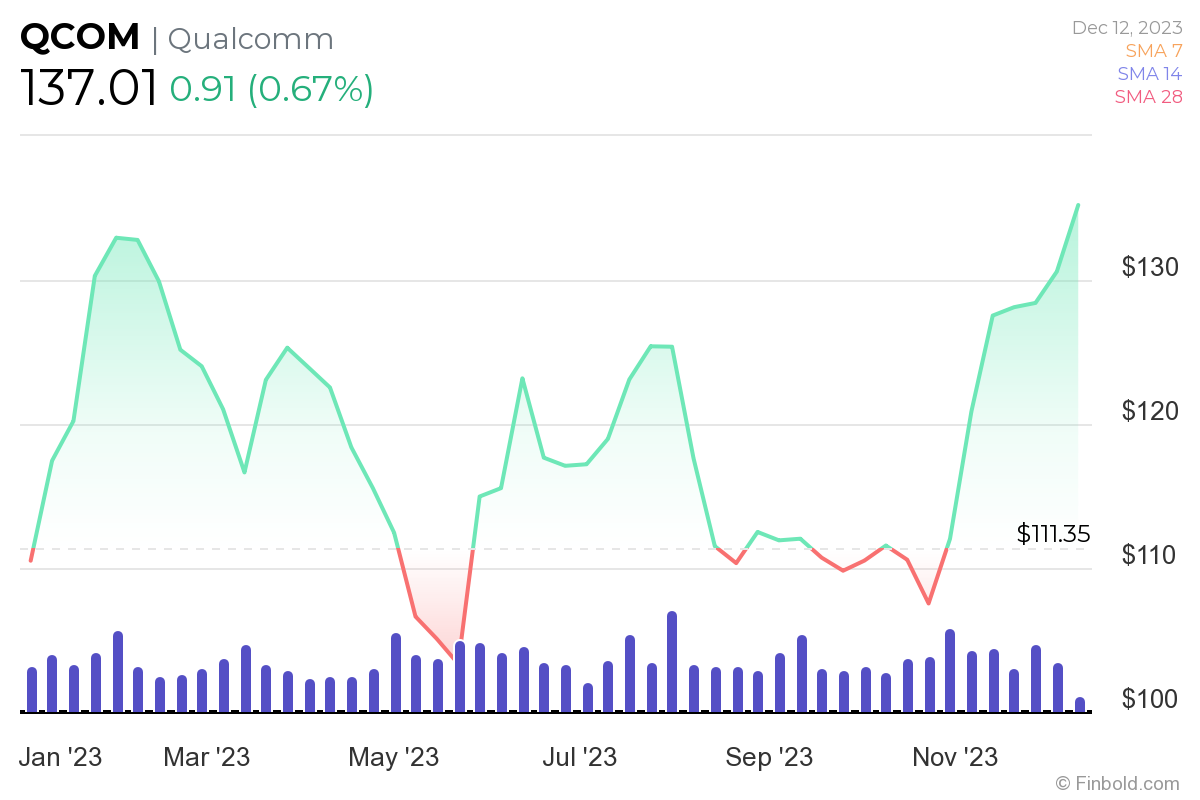Viewport: 1200px width, 800px height.
Task: Click the $110 axis label
Action: click(x=1150, y=555)
